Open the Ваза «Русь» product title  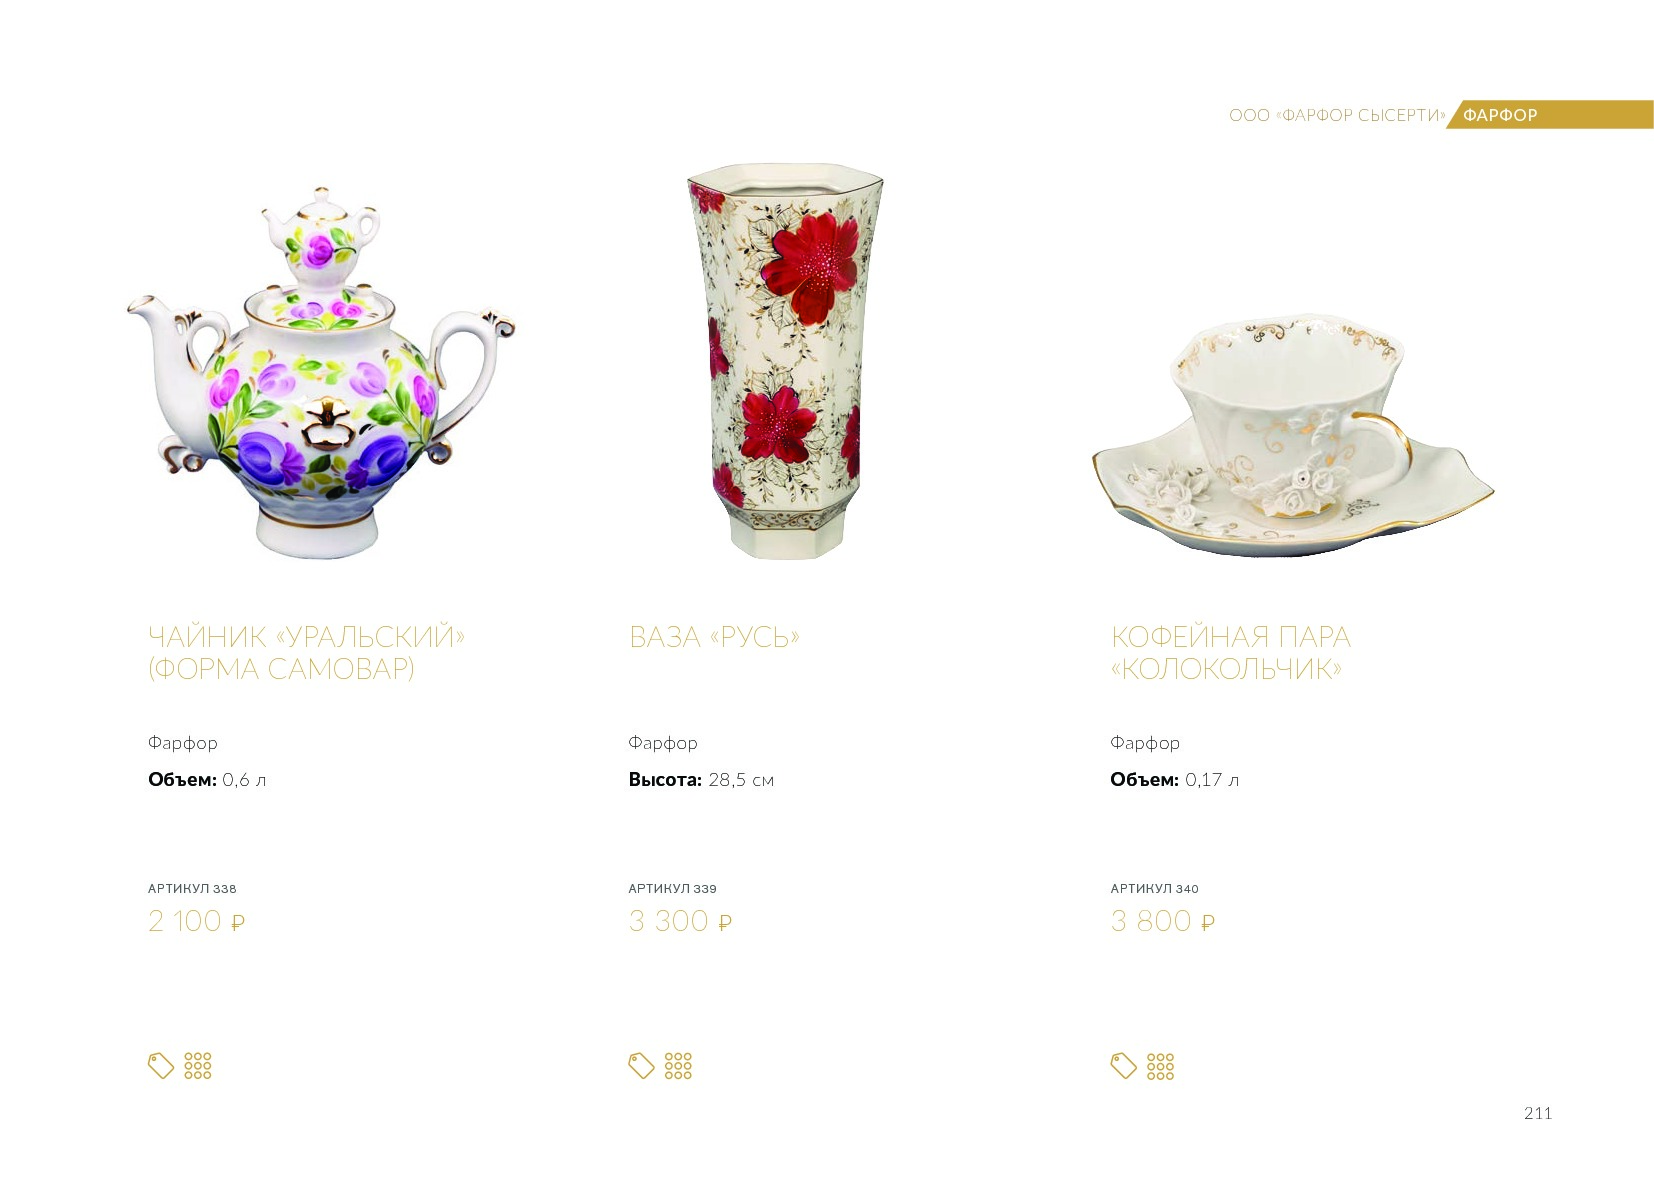pos(714,637)
